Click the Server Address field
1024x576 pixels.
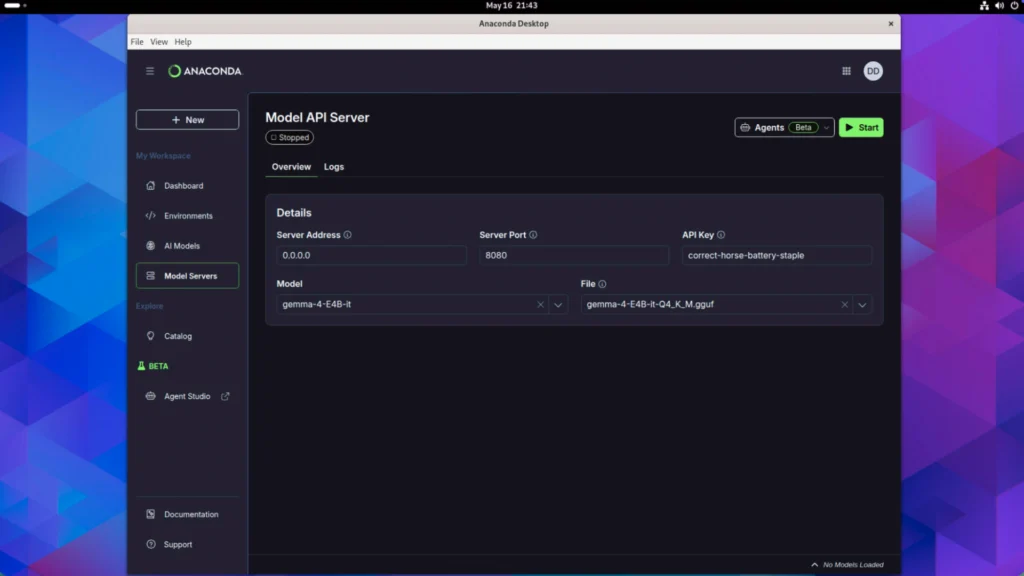click(372, 255)
